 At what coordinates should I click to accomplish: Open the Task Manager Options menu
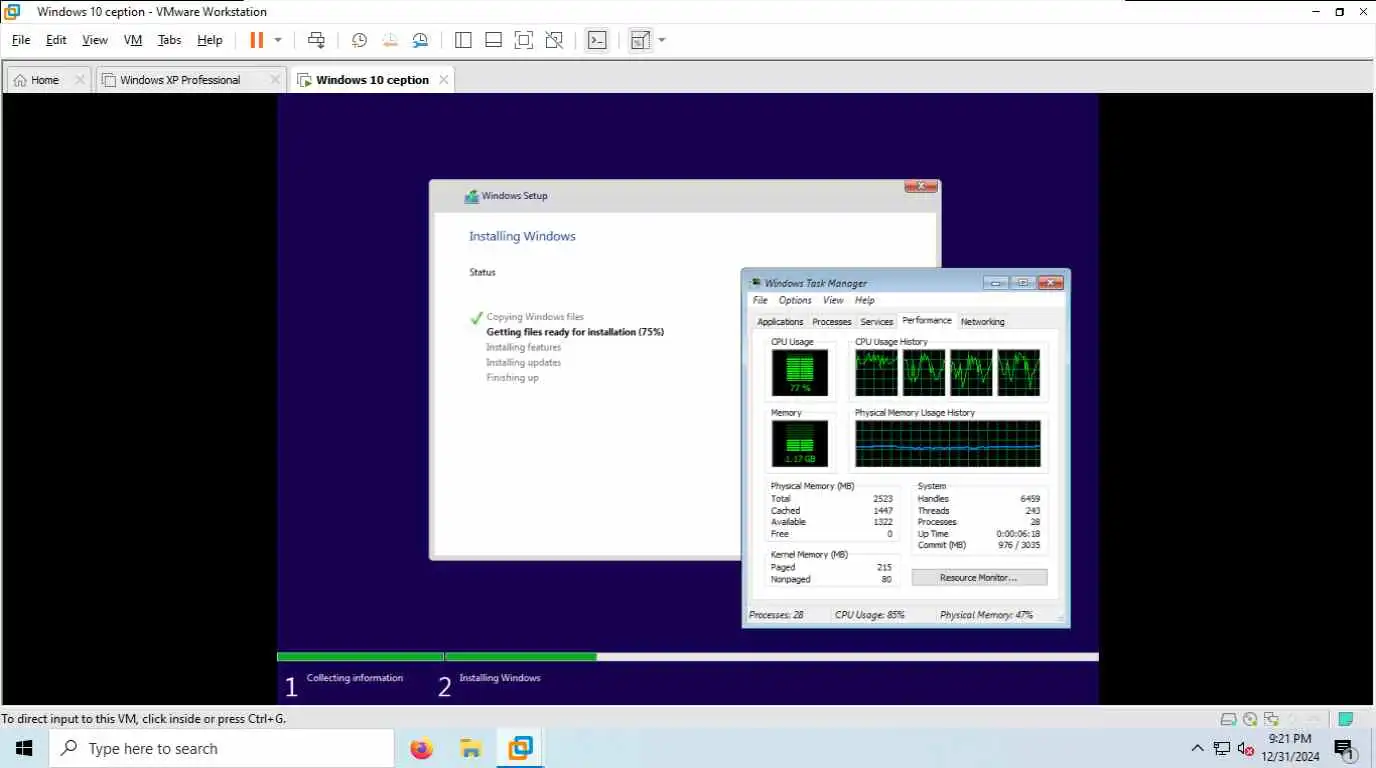795,300
